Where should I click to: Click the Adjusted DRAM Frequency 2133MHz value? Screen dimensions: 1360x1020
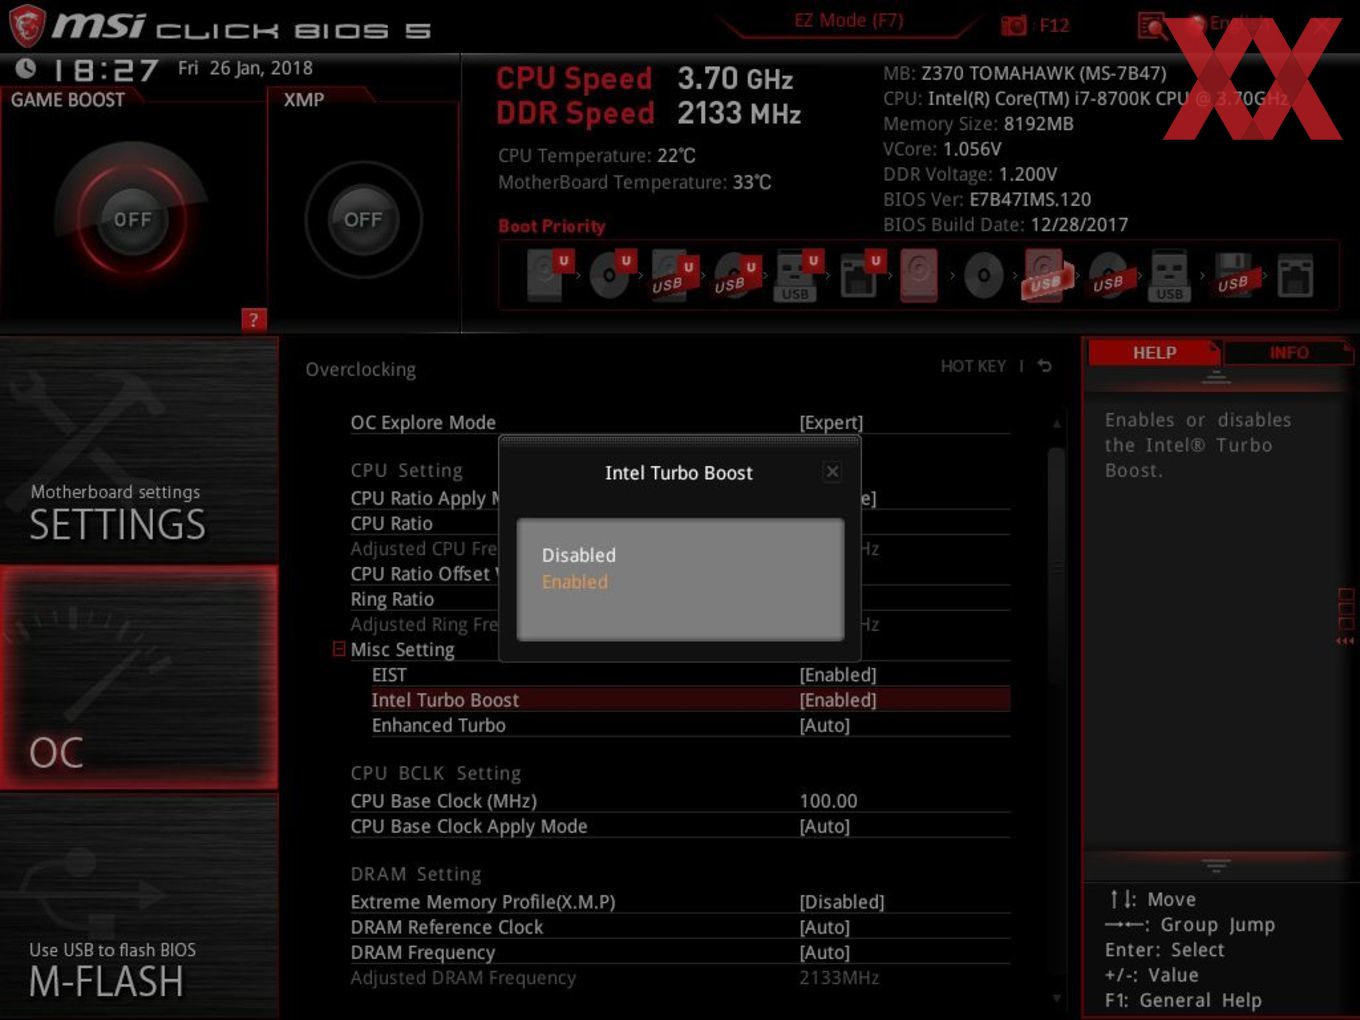[839, 978]
